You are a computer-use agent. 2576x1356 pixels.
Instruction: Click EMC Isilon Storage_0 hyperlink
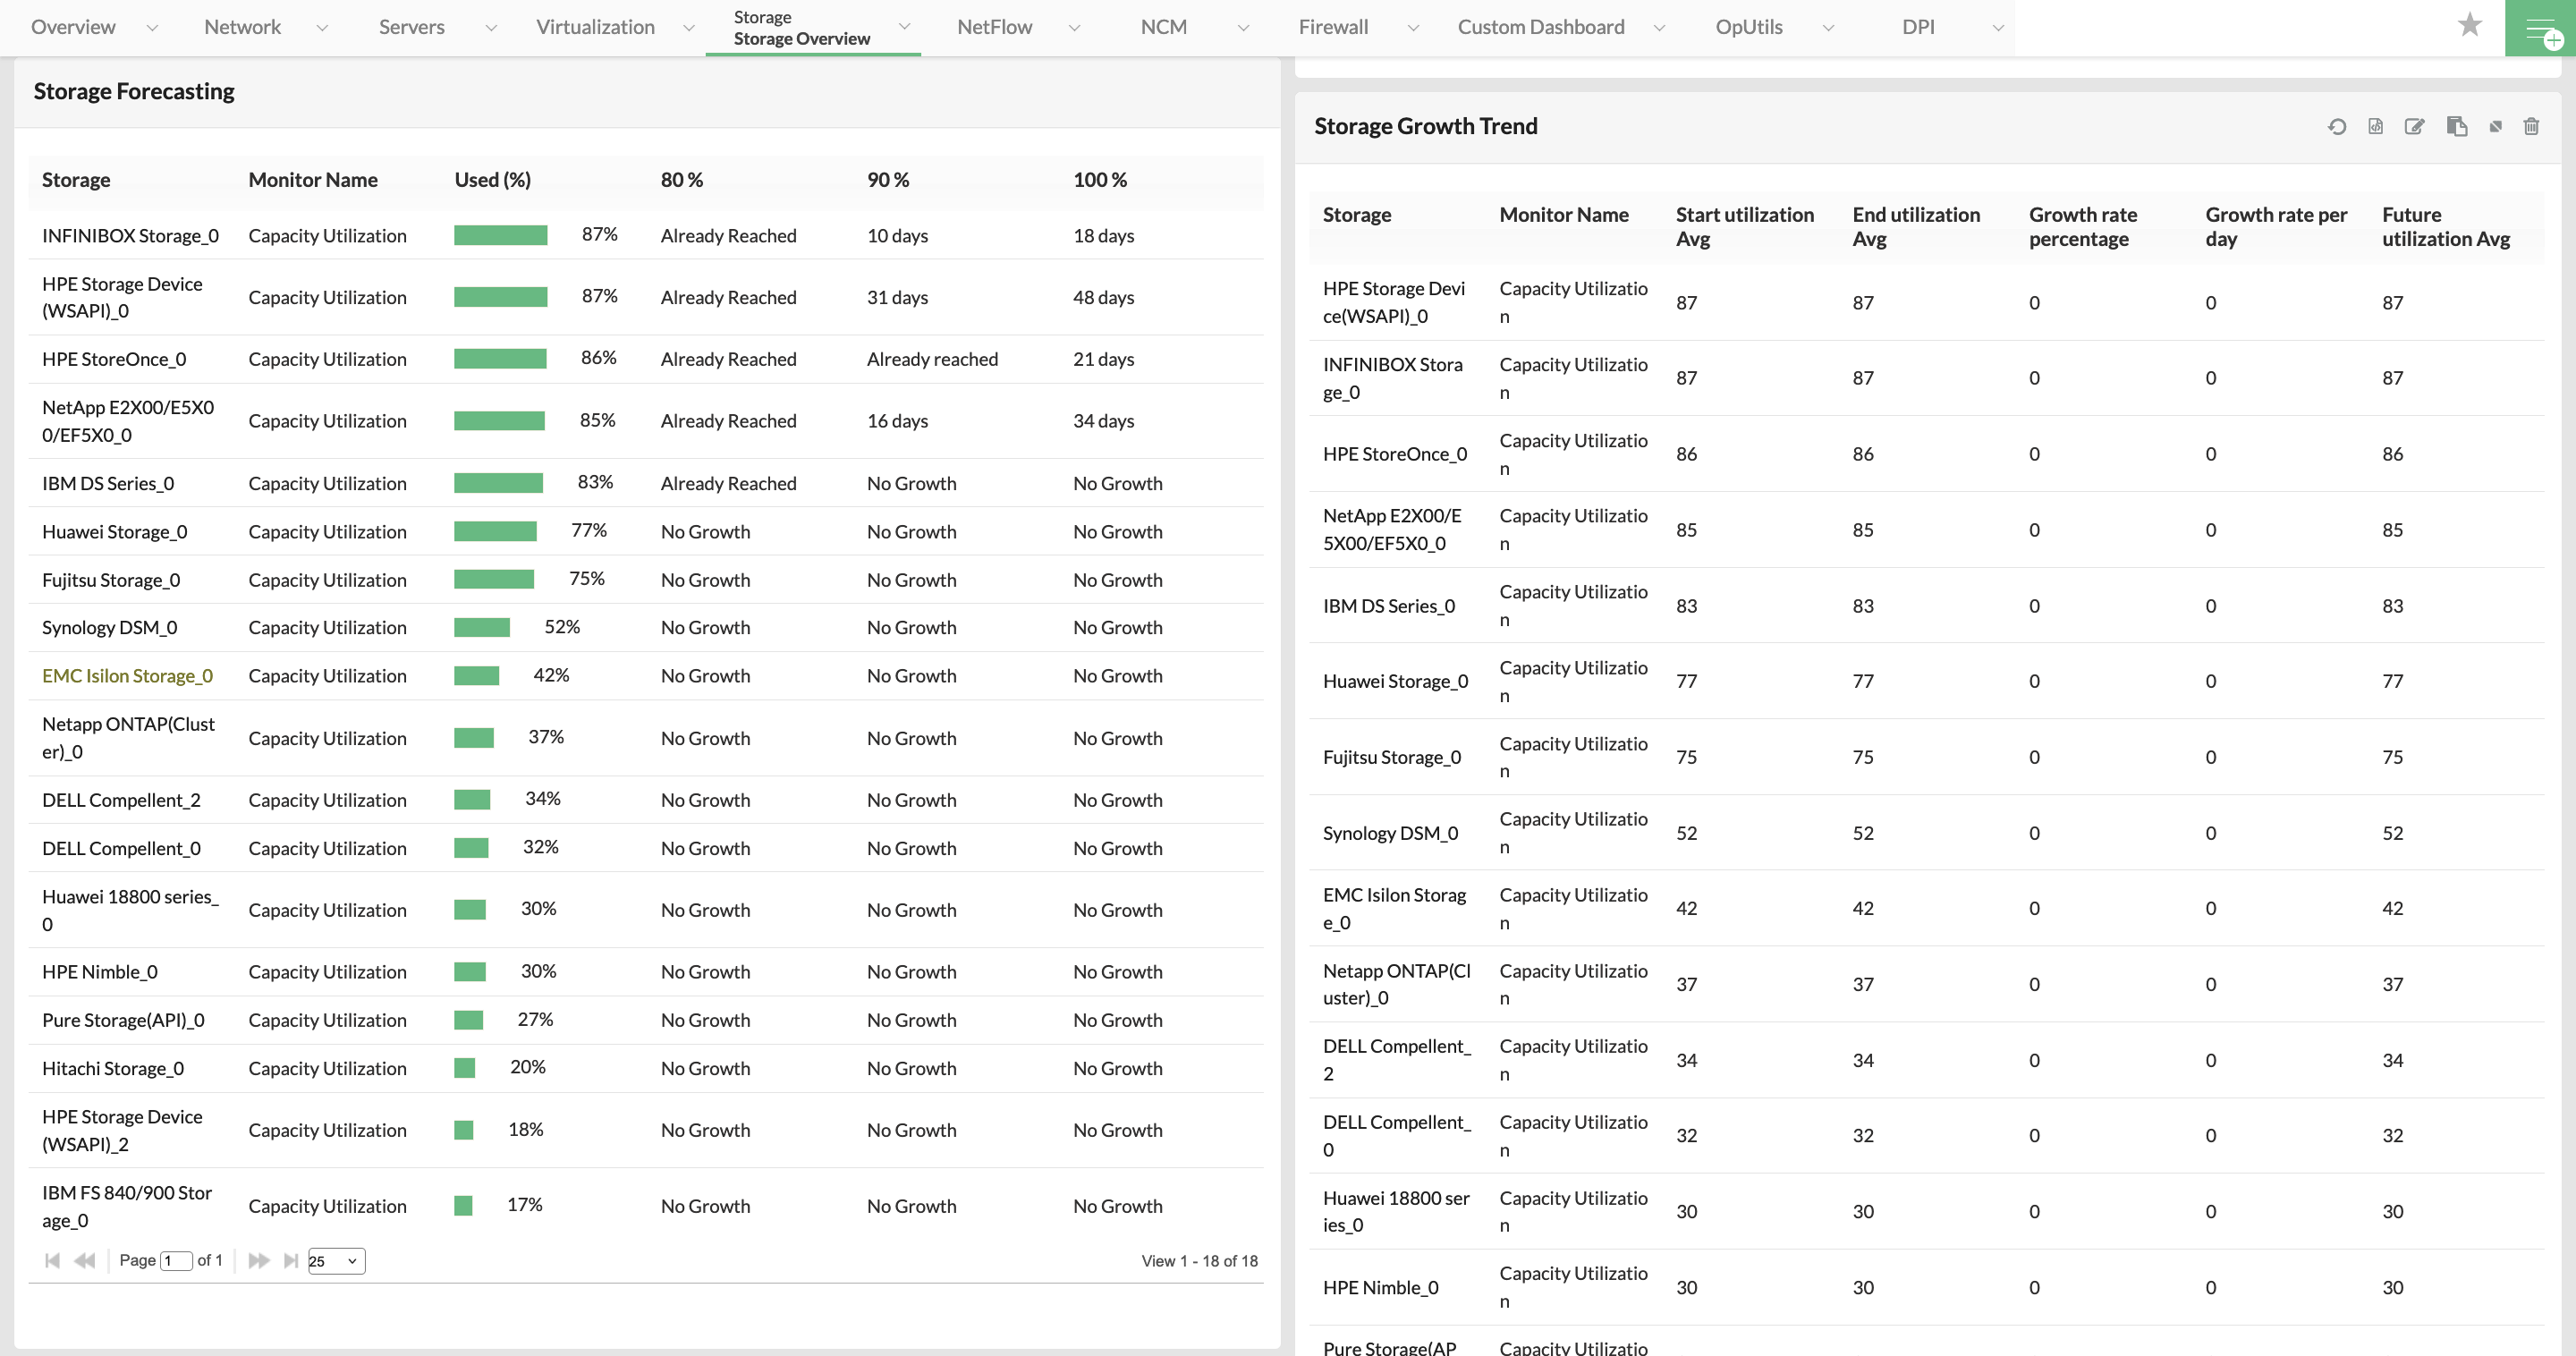pos(128,674)
